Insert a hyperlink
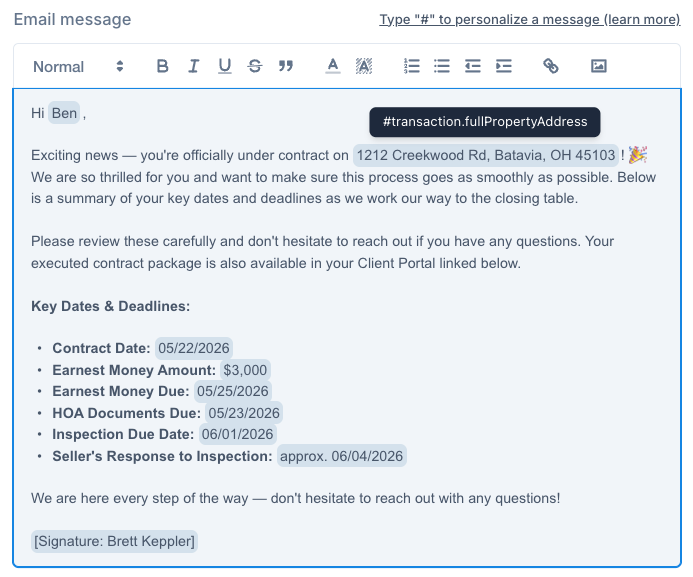The image size is (693, 577). pos(551,66)
